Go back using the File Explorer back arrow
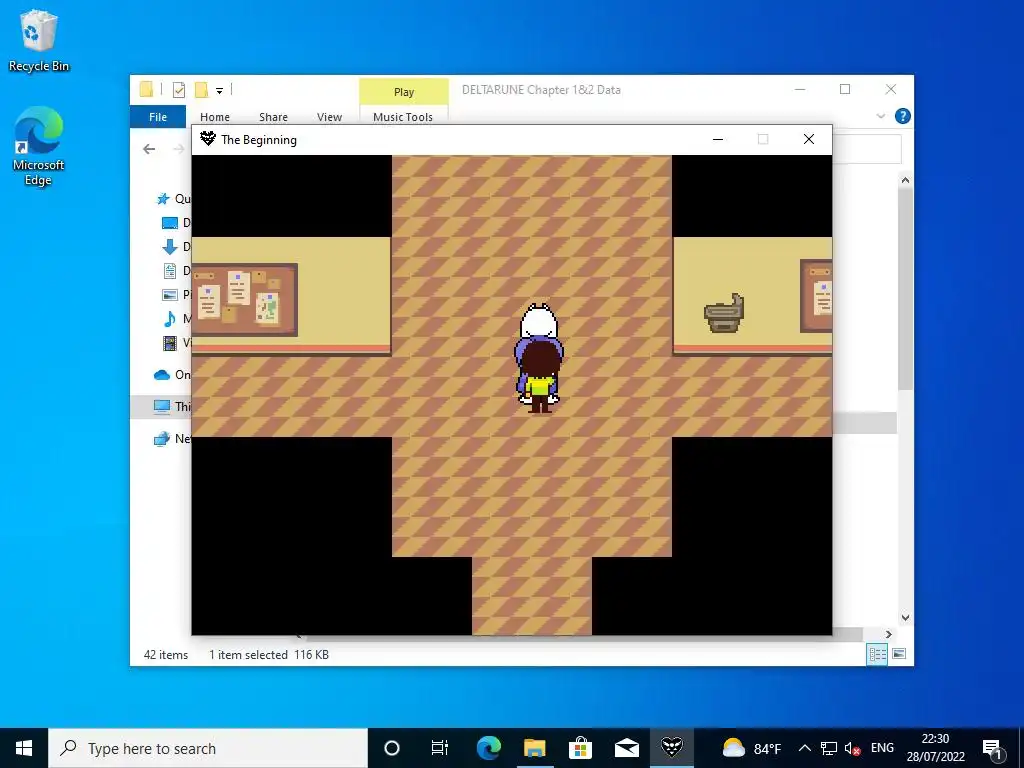This screenshot has height=768, width=1024. pyautogui.click(x=149, y=149)
